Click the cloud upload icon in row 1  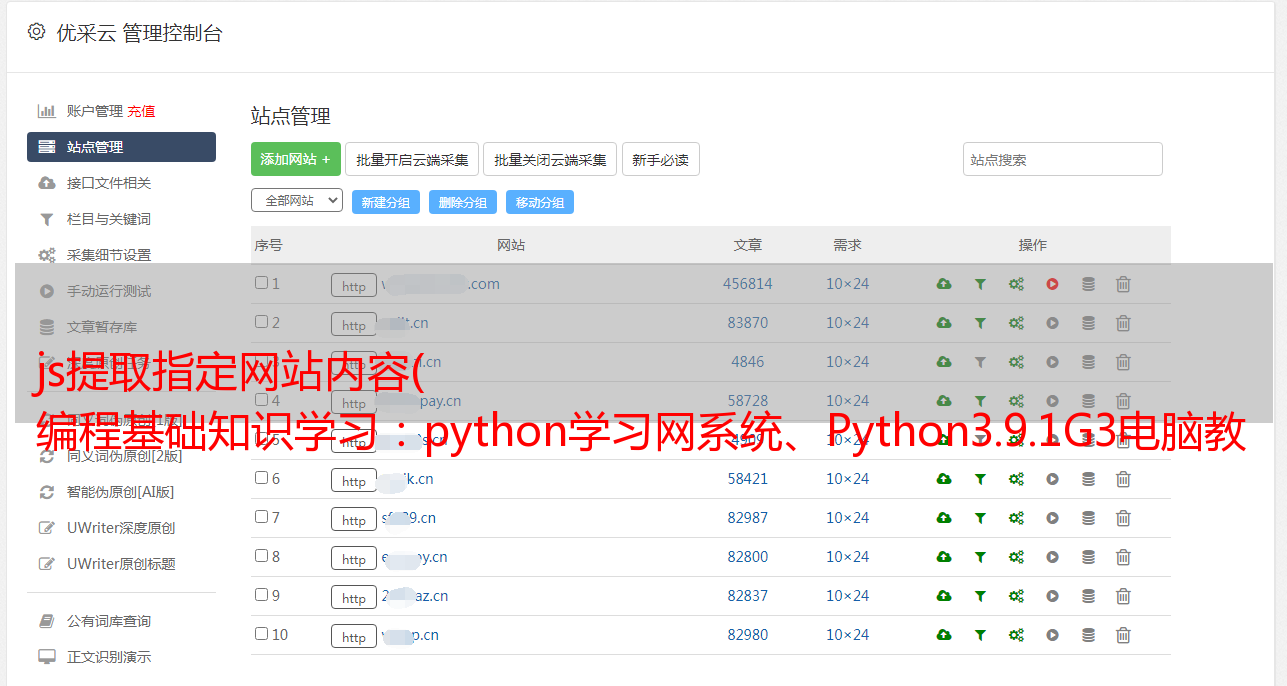point(944,284)
